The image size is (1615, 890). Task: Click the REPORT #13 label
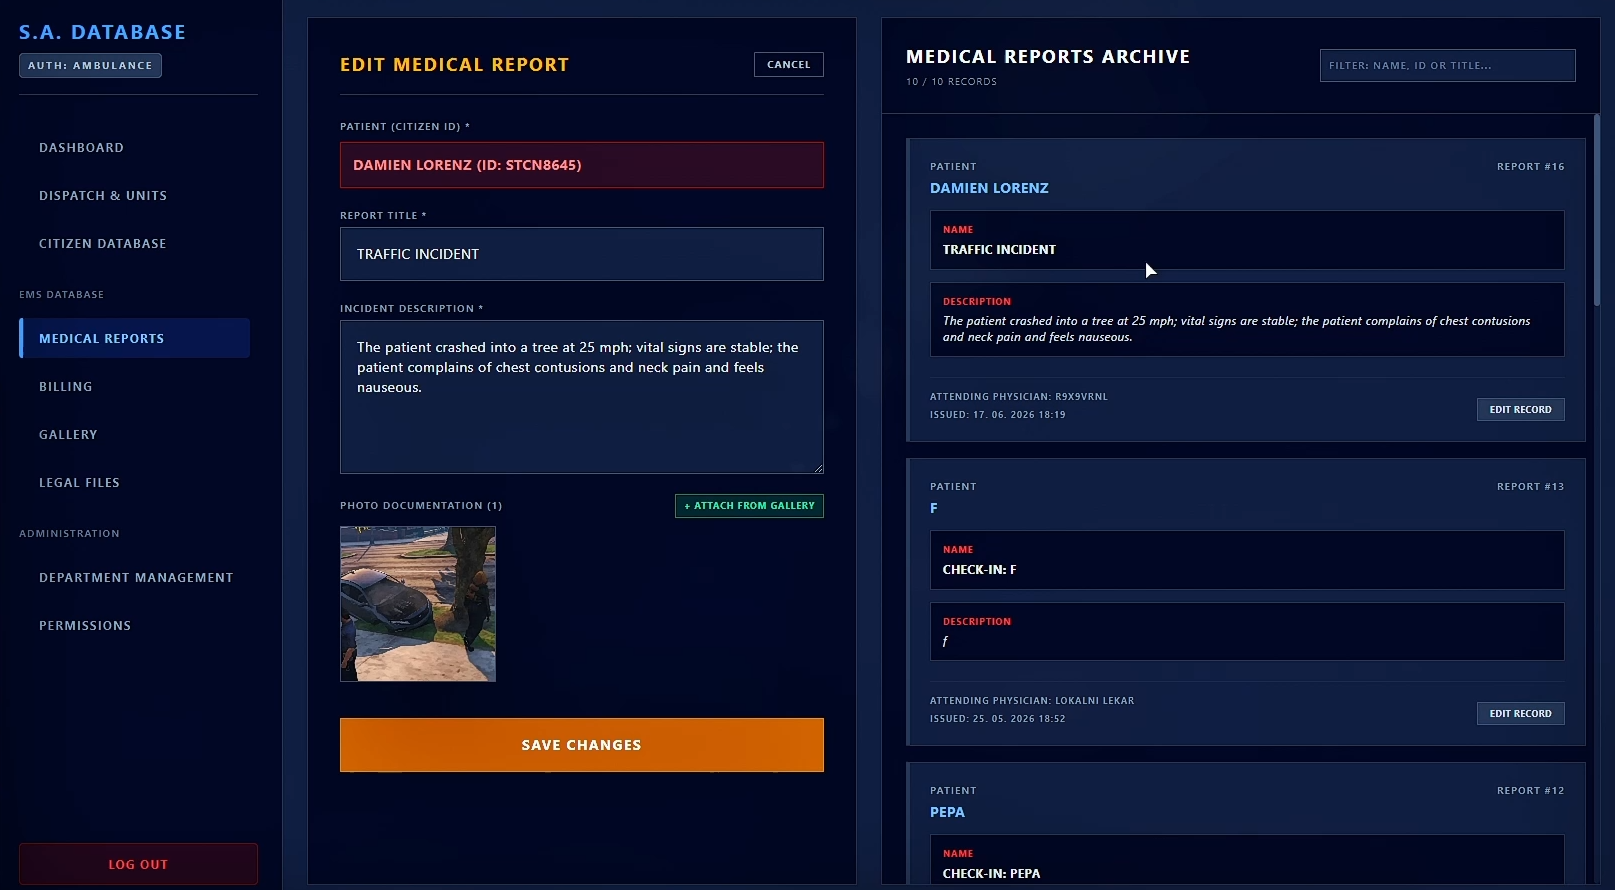(1530, 487)
